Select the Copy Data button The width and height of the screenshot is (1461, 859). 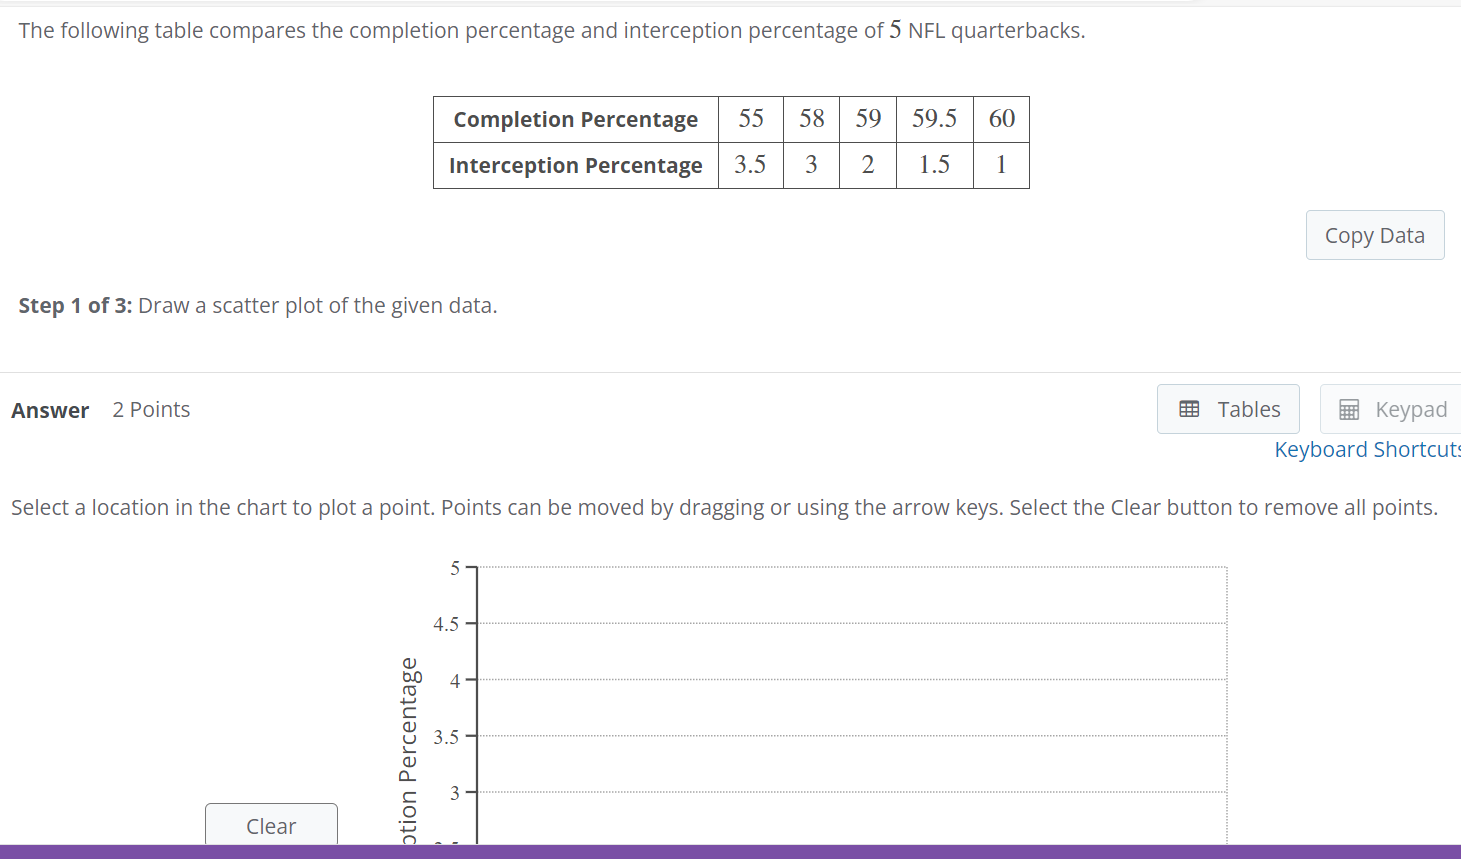(x=1374, y=234)
